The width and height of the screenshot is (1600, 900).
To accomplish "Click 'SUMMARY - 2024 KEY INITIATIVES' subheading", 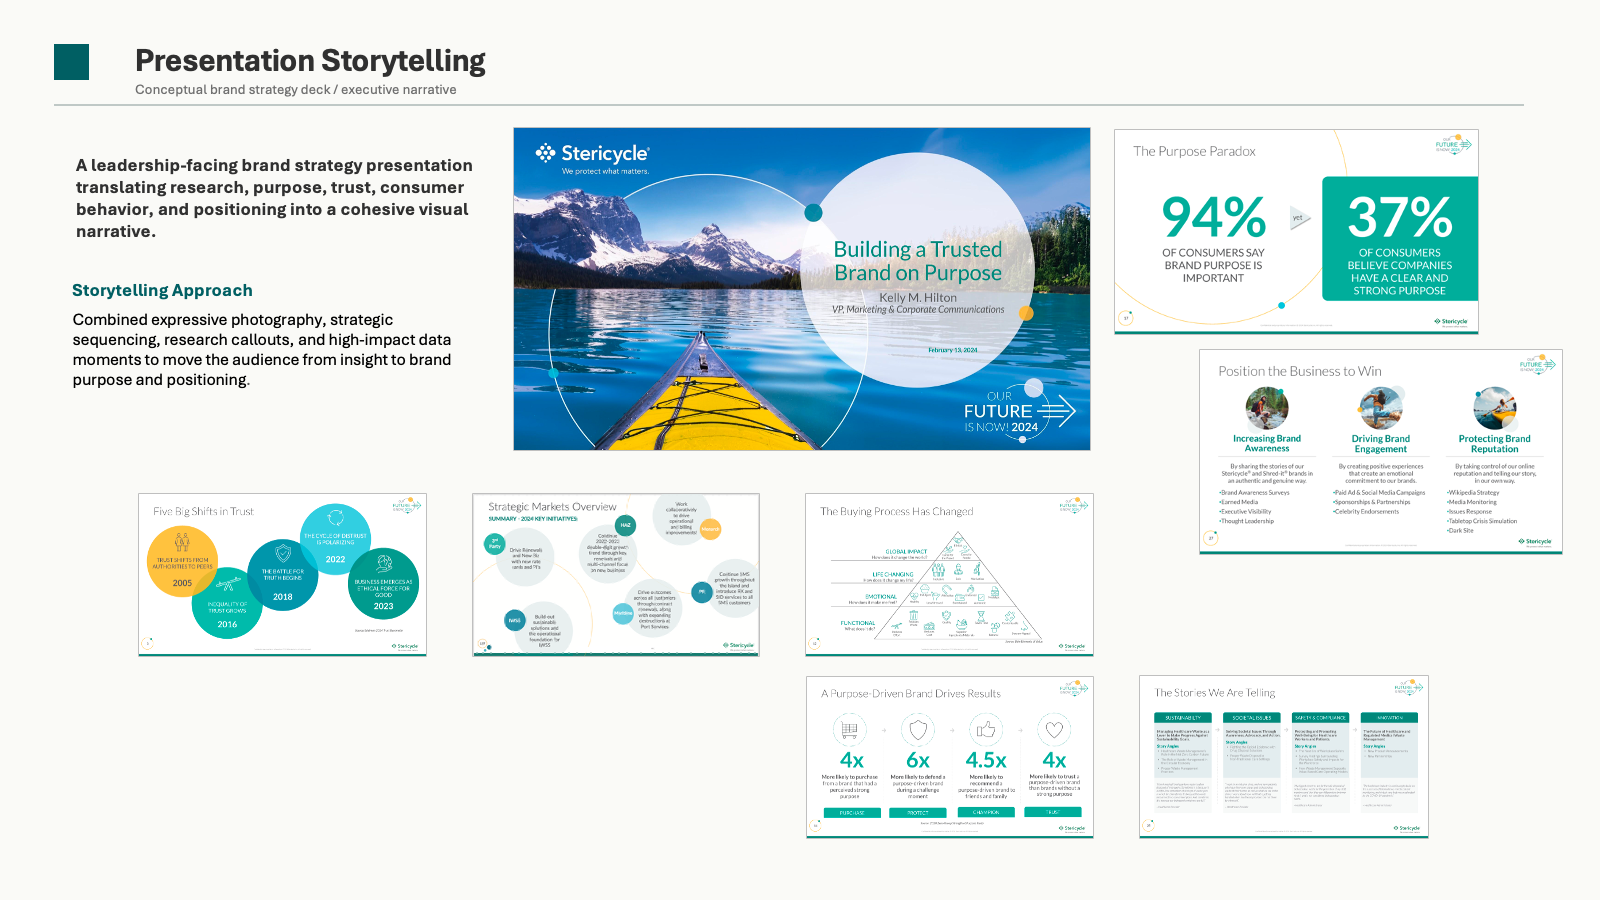I will point(533,519).
